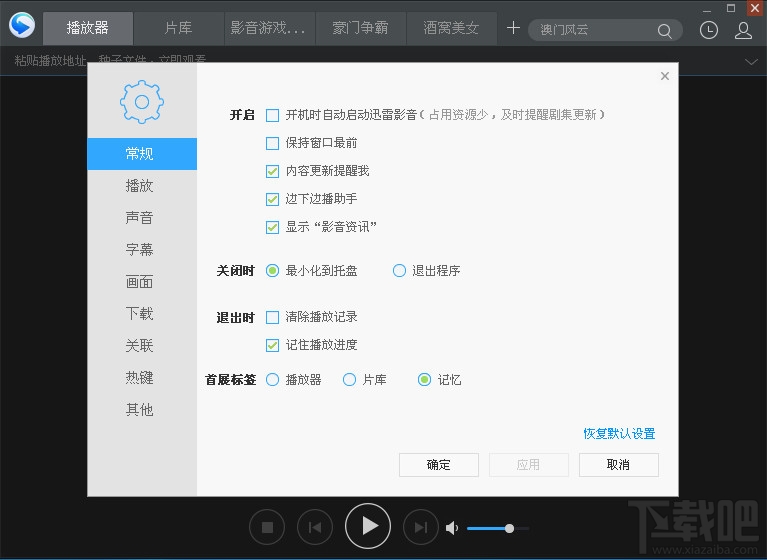Select 片库 as first tab radio
This screenshot has width=767, height=560.
pyautogui.click(x=349, y=380)
